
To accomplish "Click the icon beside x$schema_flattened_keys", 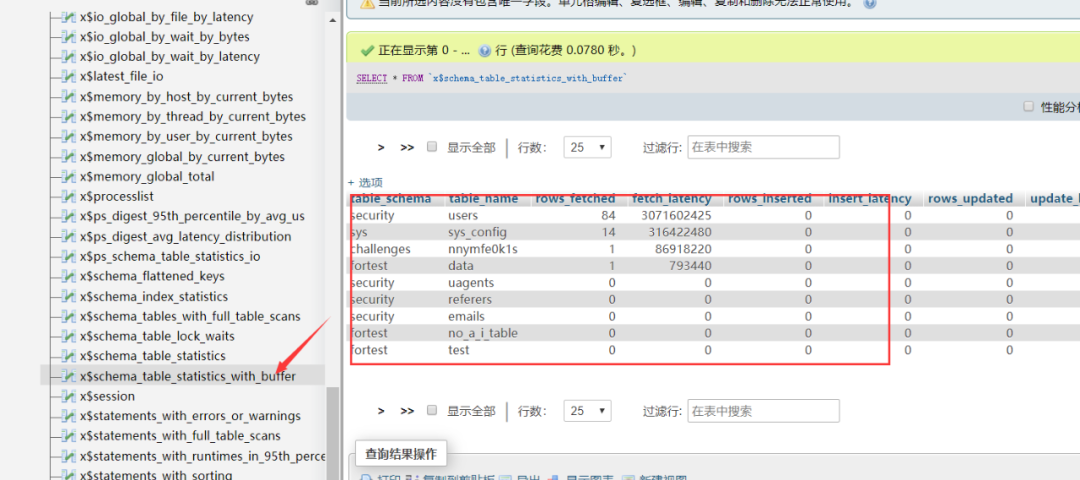I will 68,276.
